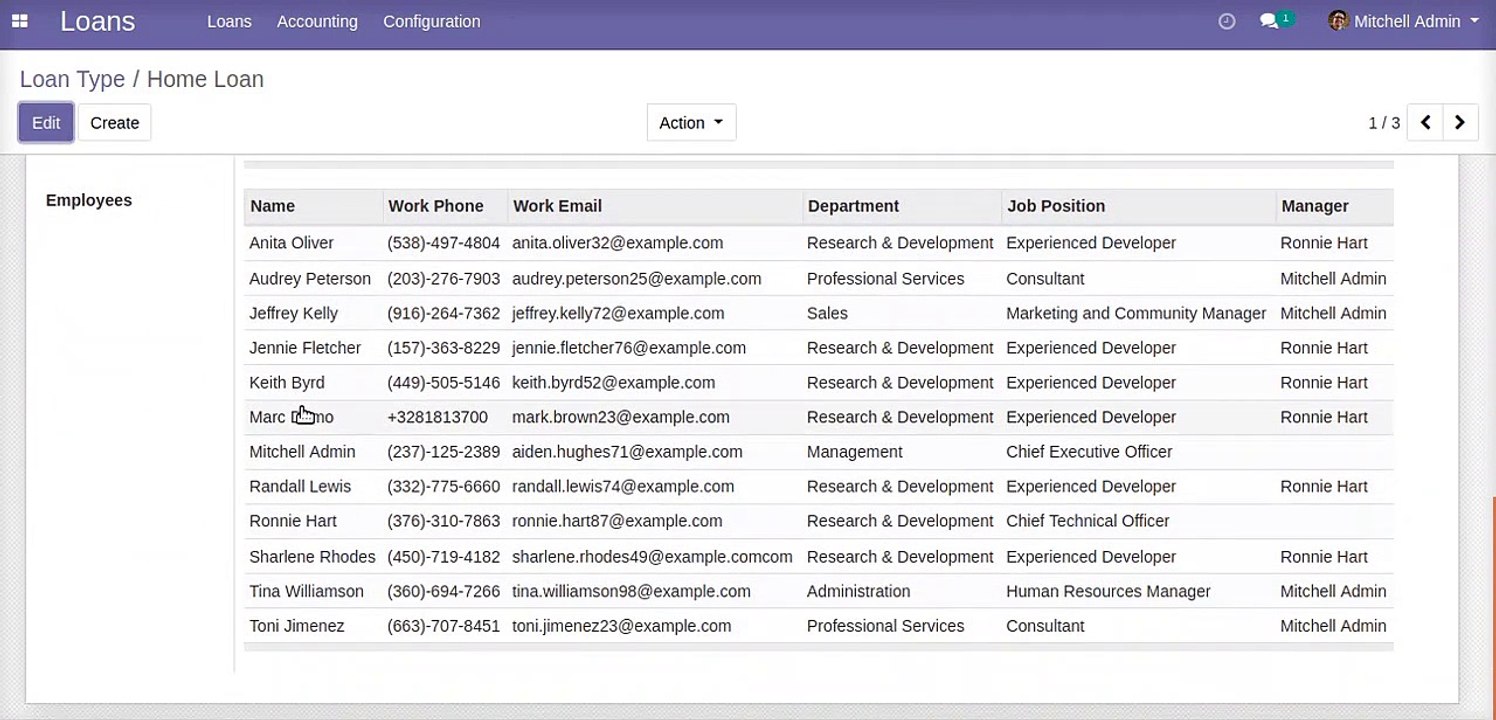Select Ronnie Hart name in Name column

[293, 521]
